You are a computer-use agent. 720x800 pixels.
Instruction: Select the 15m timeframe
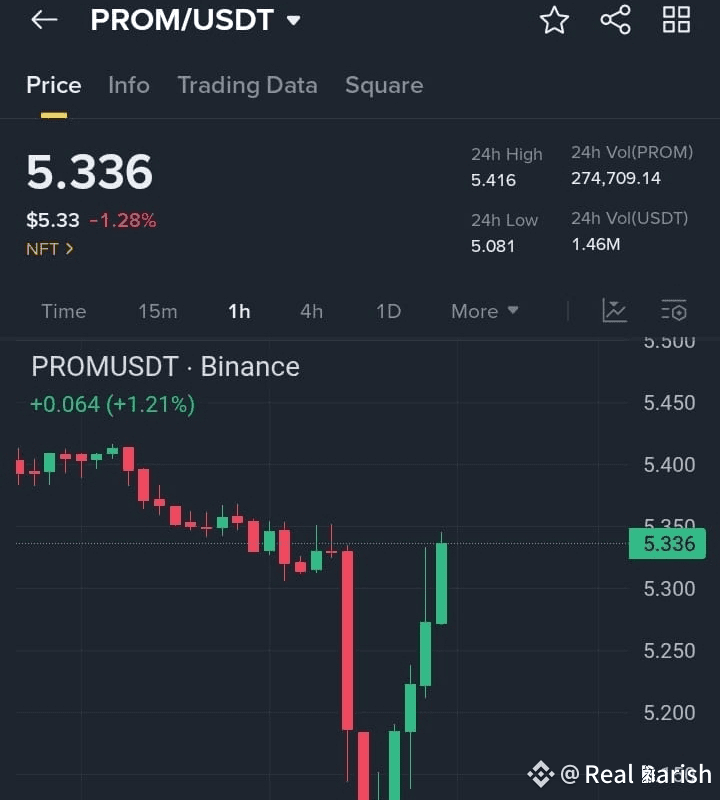[x=158, y=311]
